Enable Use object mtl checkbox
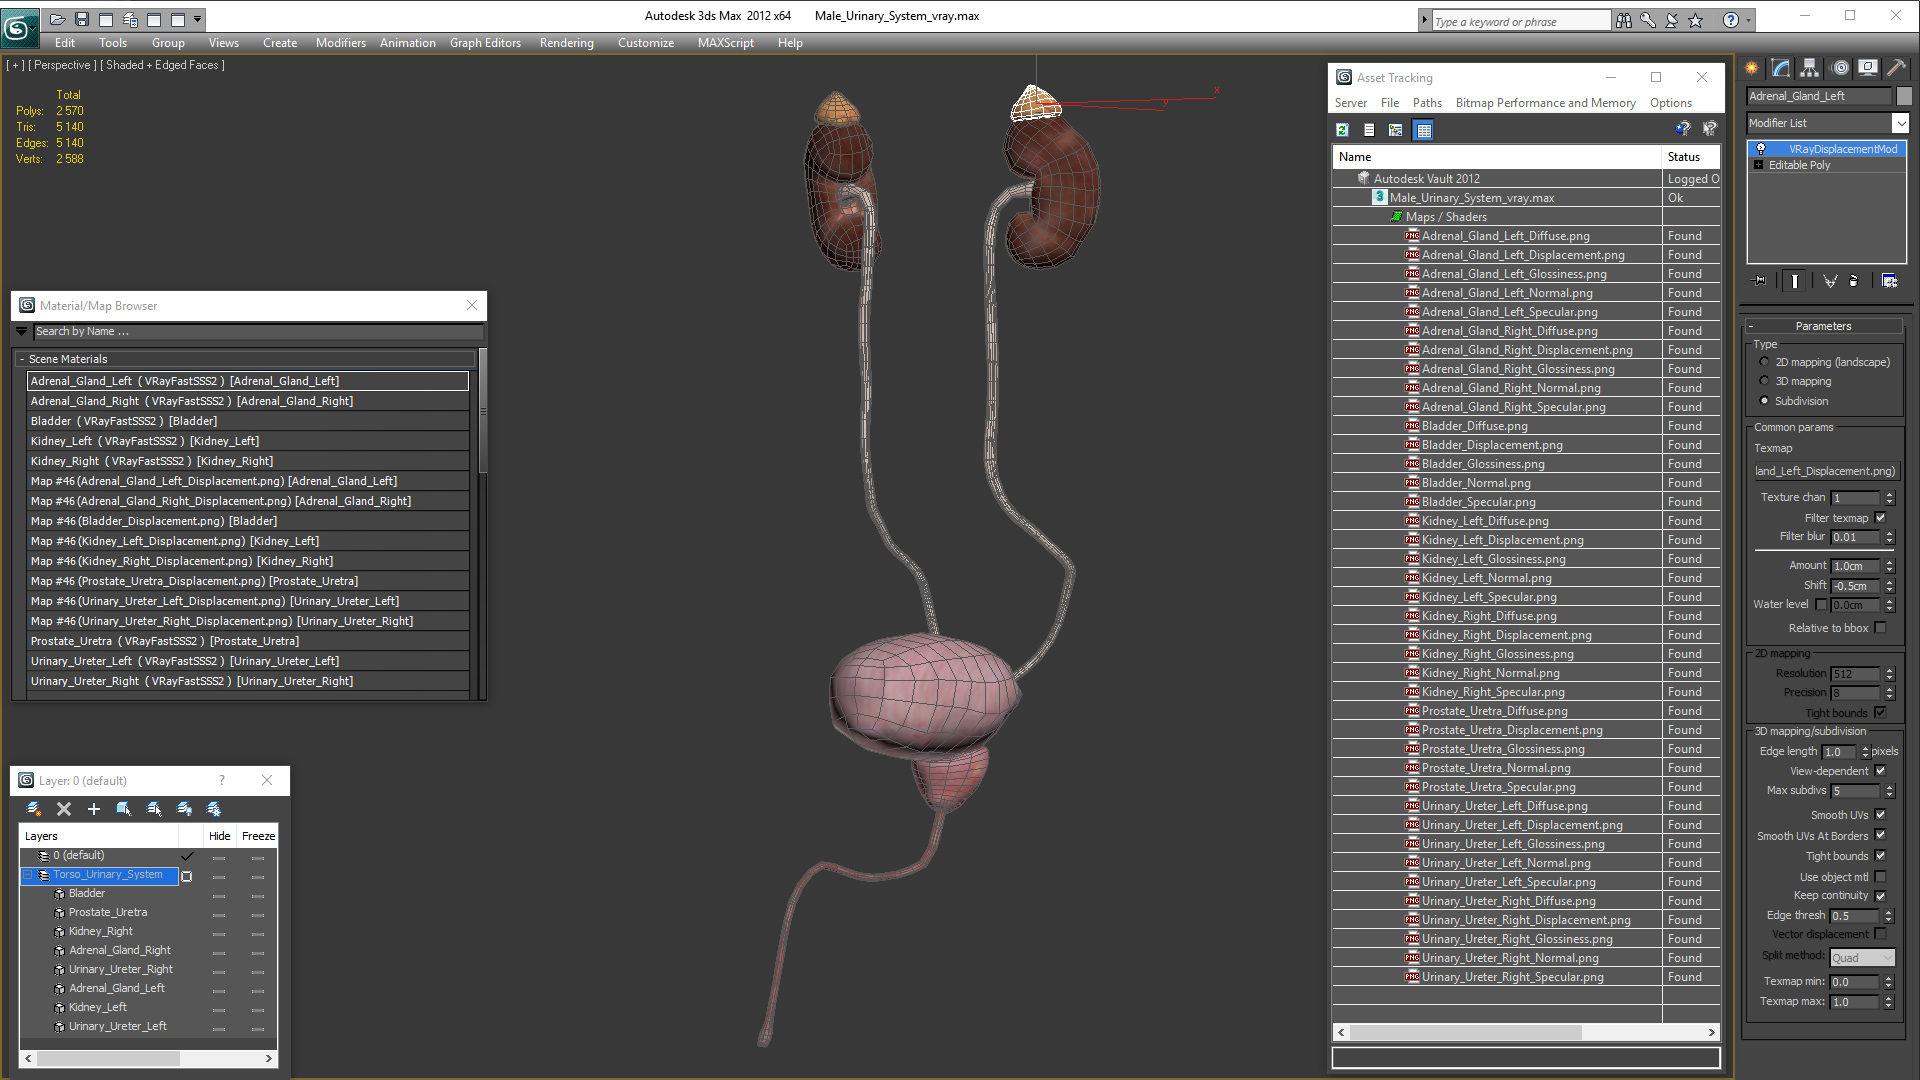This screenshot has width=1920, height=1080. pos(1881,877)
